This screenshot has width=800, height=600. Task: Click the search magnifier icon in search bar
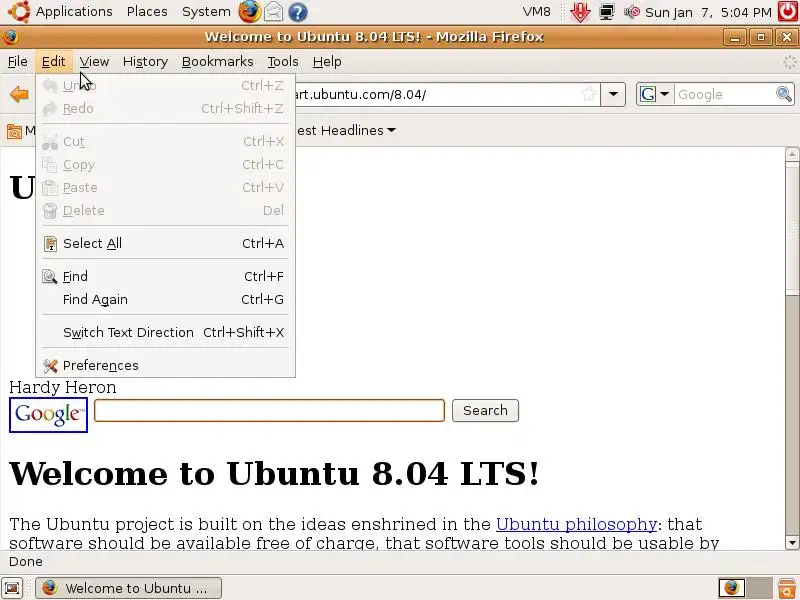click(x=784, y=94)
